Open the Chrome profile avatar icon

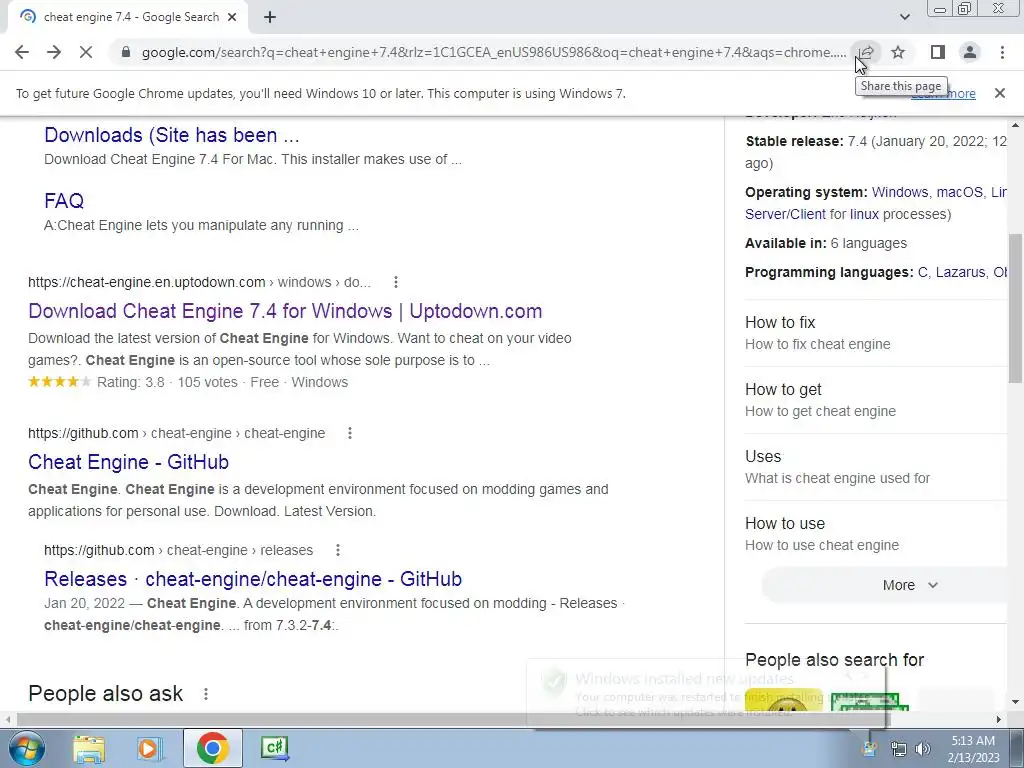[x=970, y=52]
